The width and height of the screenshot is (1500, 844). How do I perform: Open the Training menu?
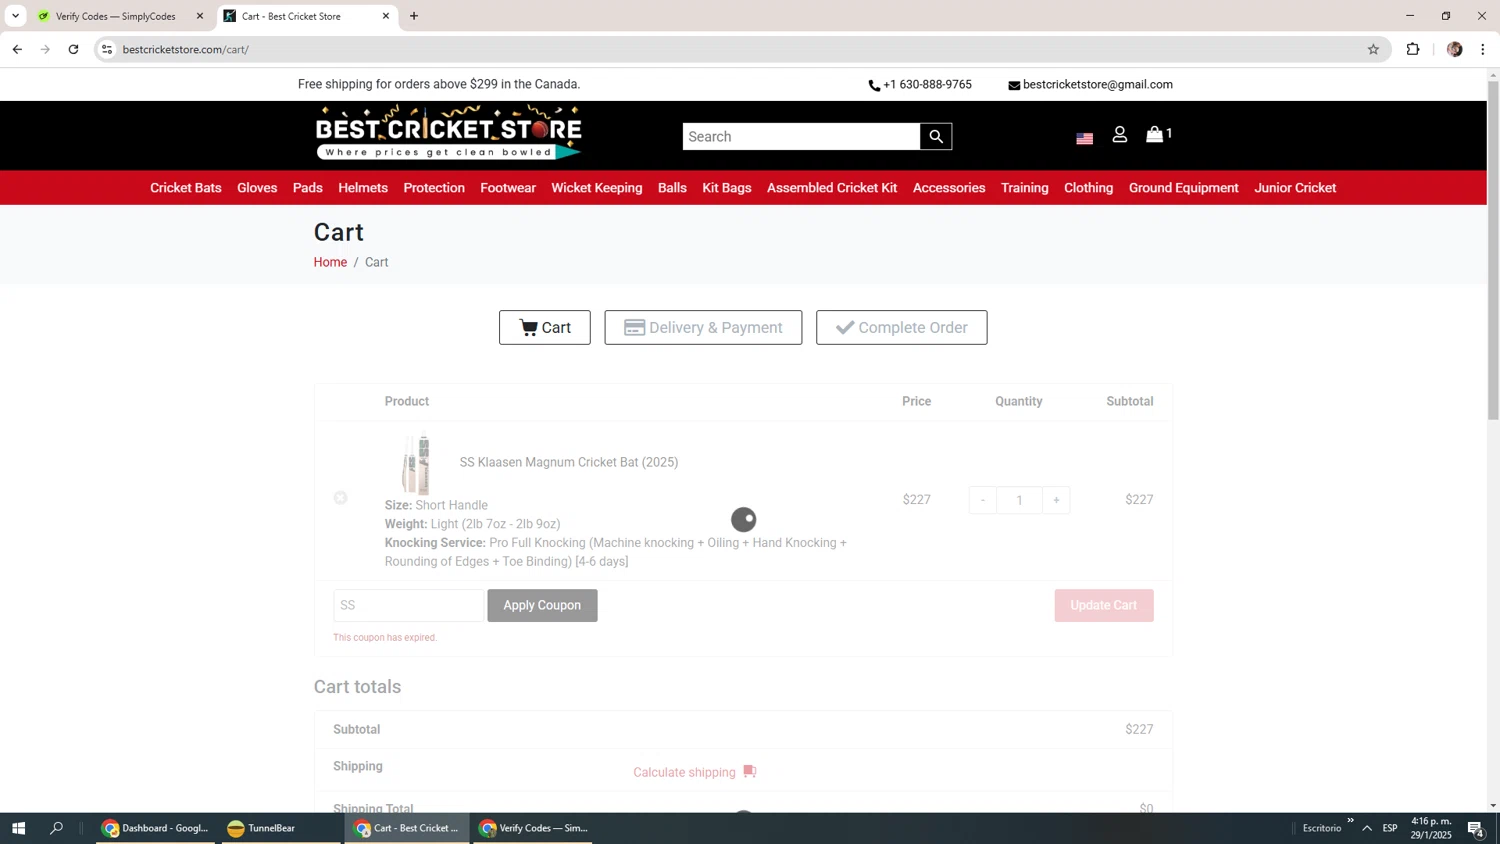click(x=1025, y=188)
